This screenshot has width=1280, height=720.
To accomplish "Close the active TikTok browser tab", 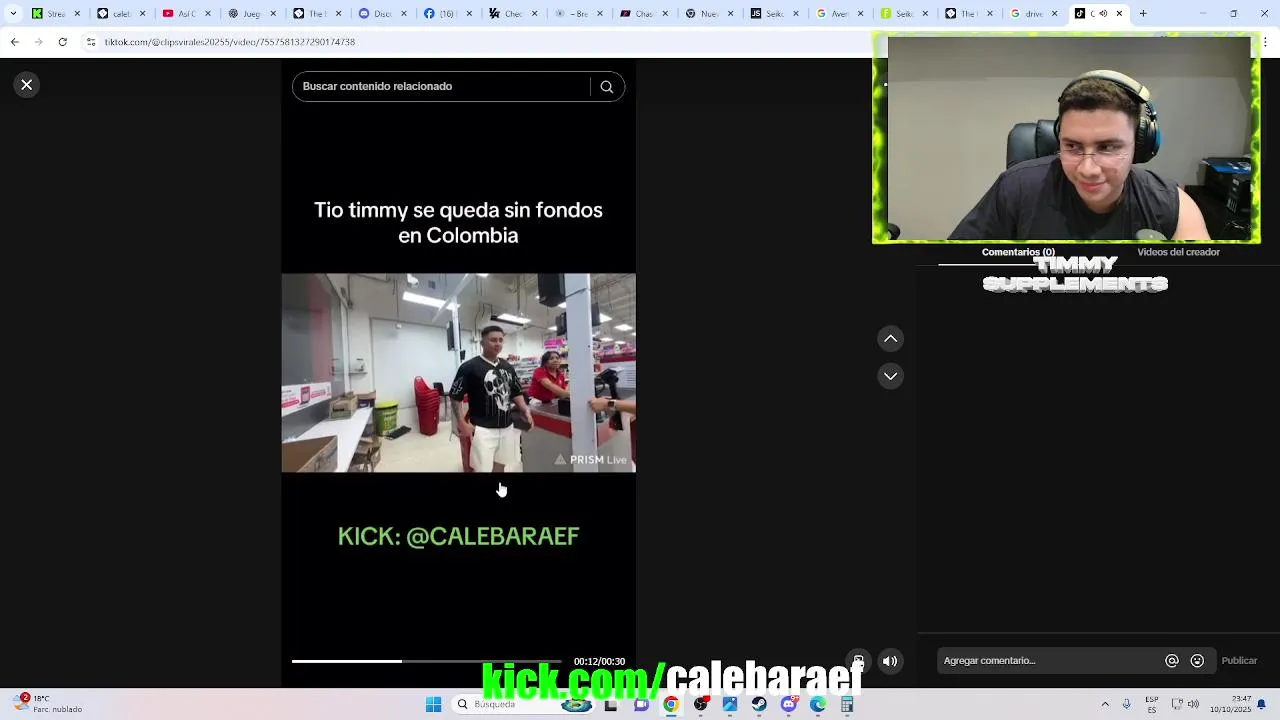I will (1119, 14).
